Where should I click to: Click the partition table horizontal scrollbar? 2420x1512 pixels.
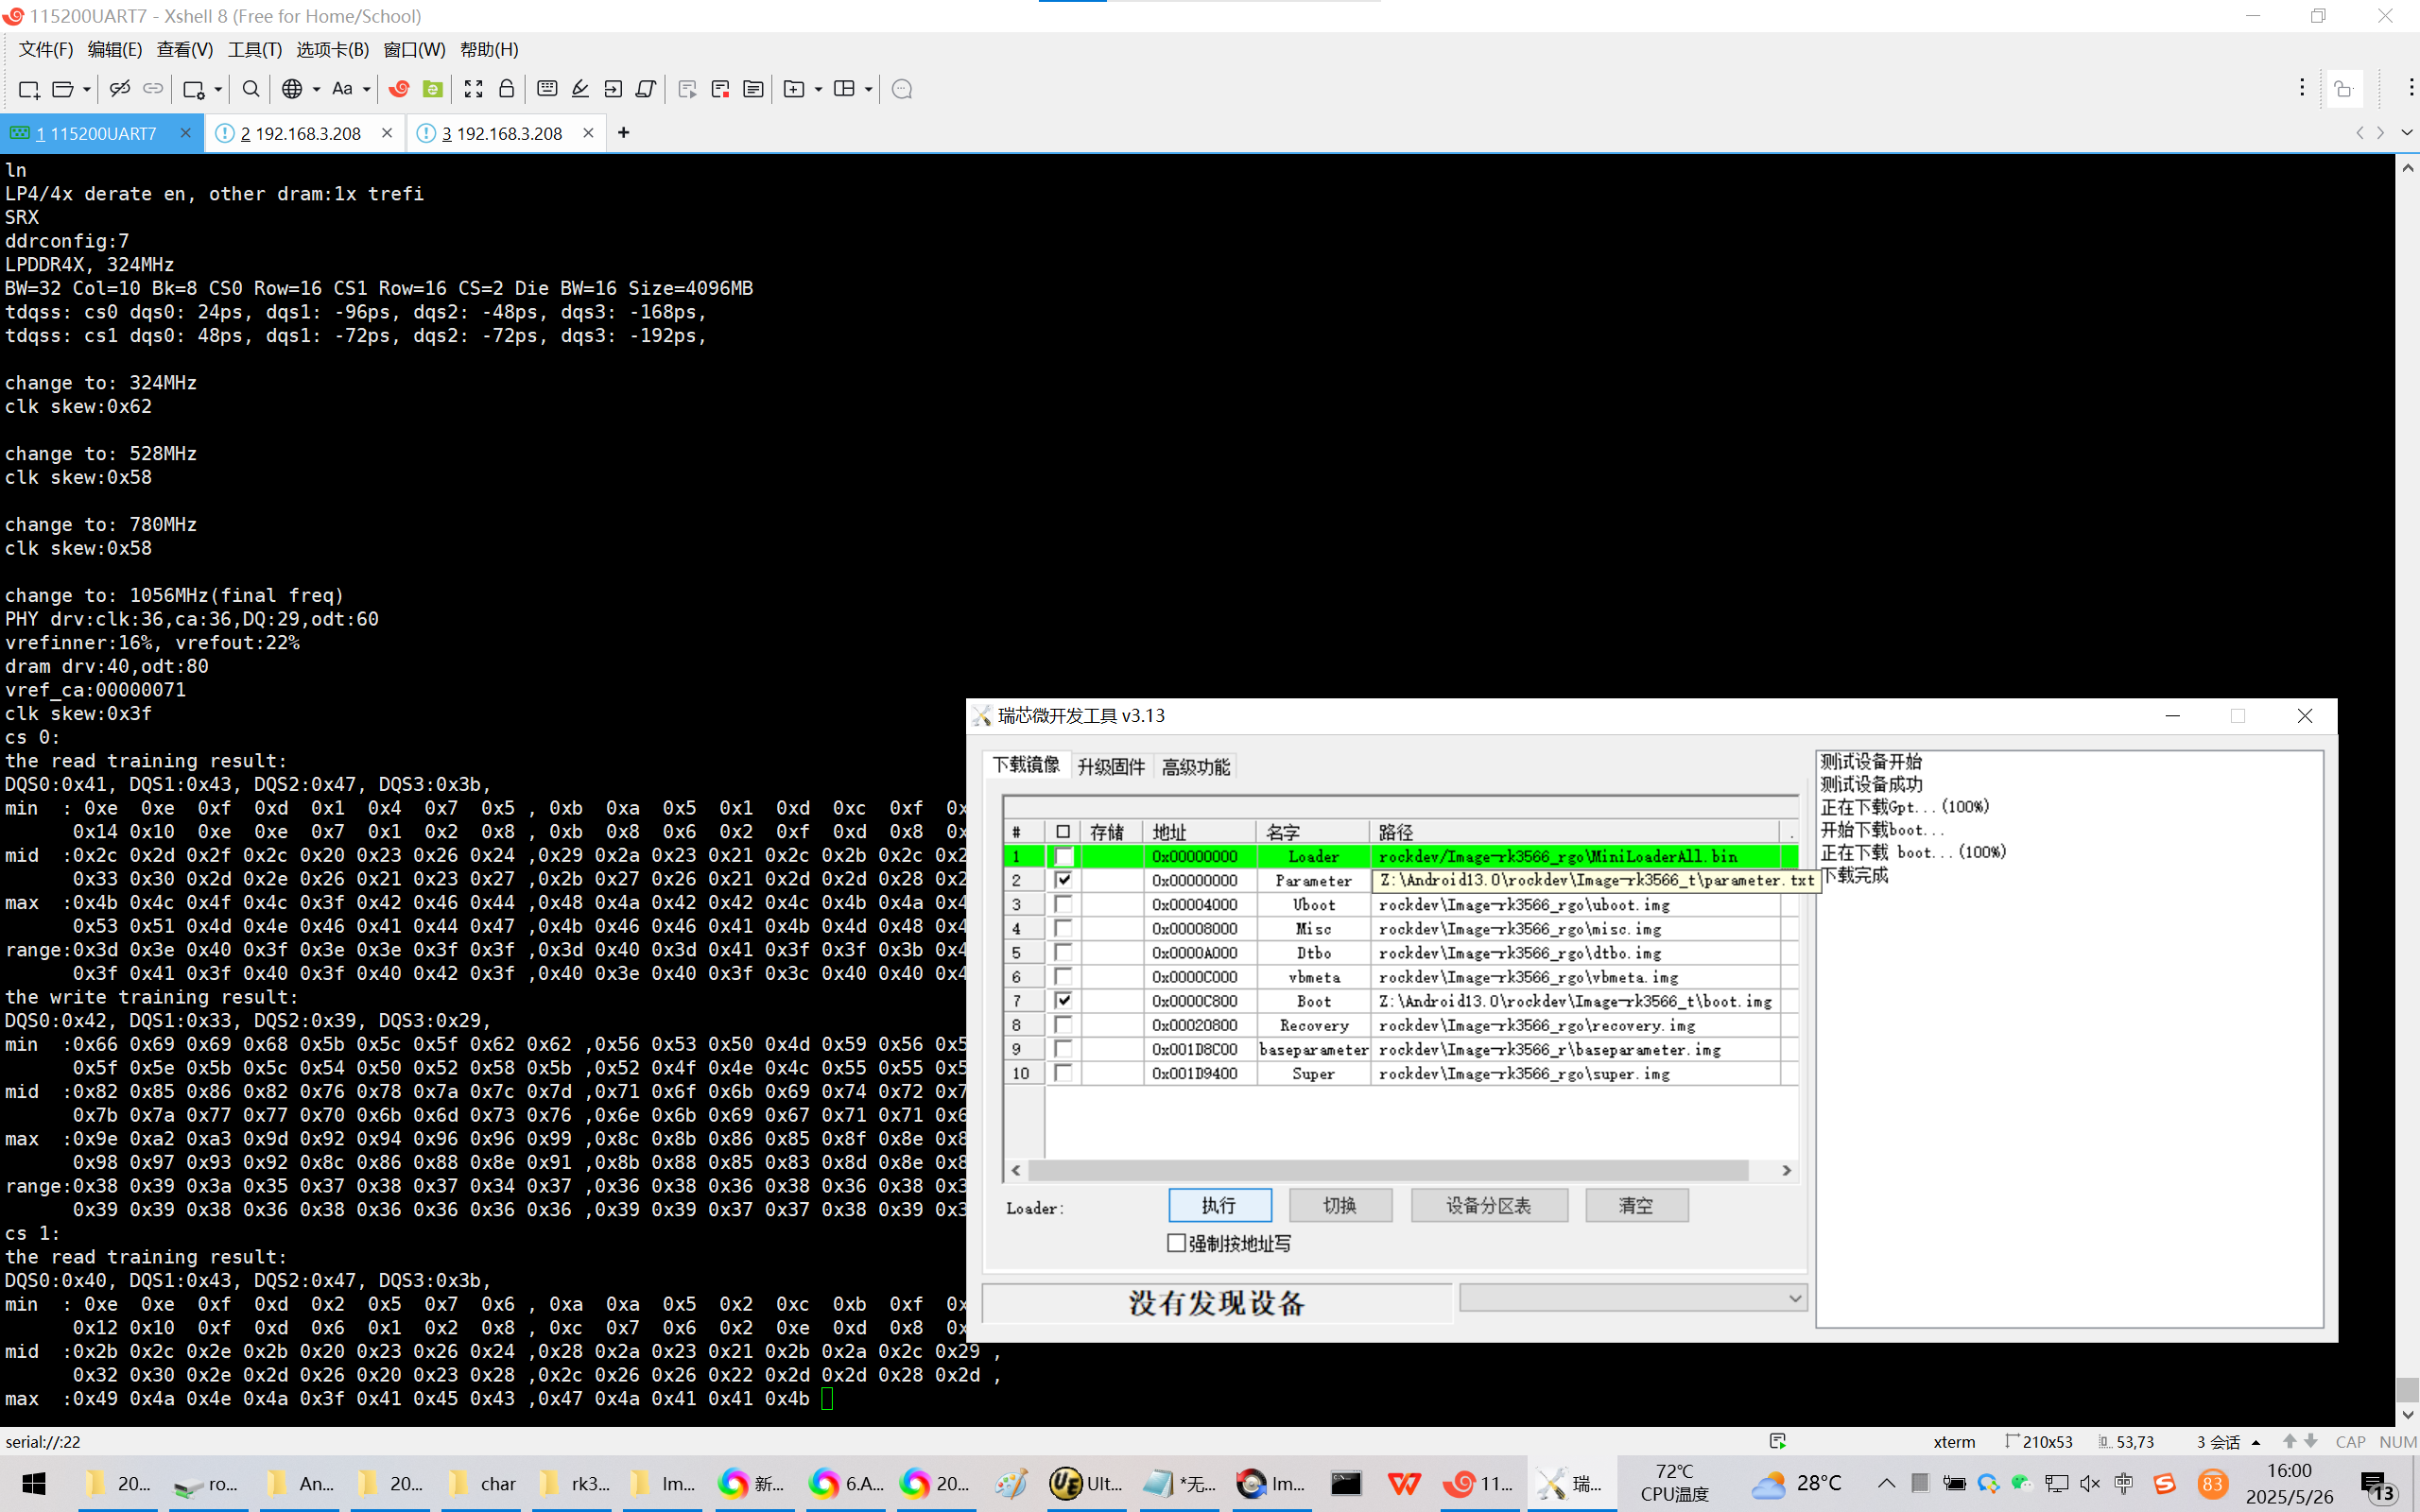point(1387,1170)
